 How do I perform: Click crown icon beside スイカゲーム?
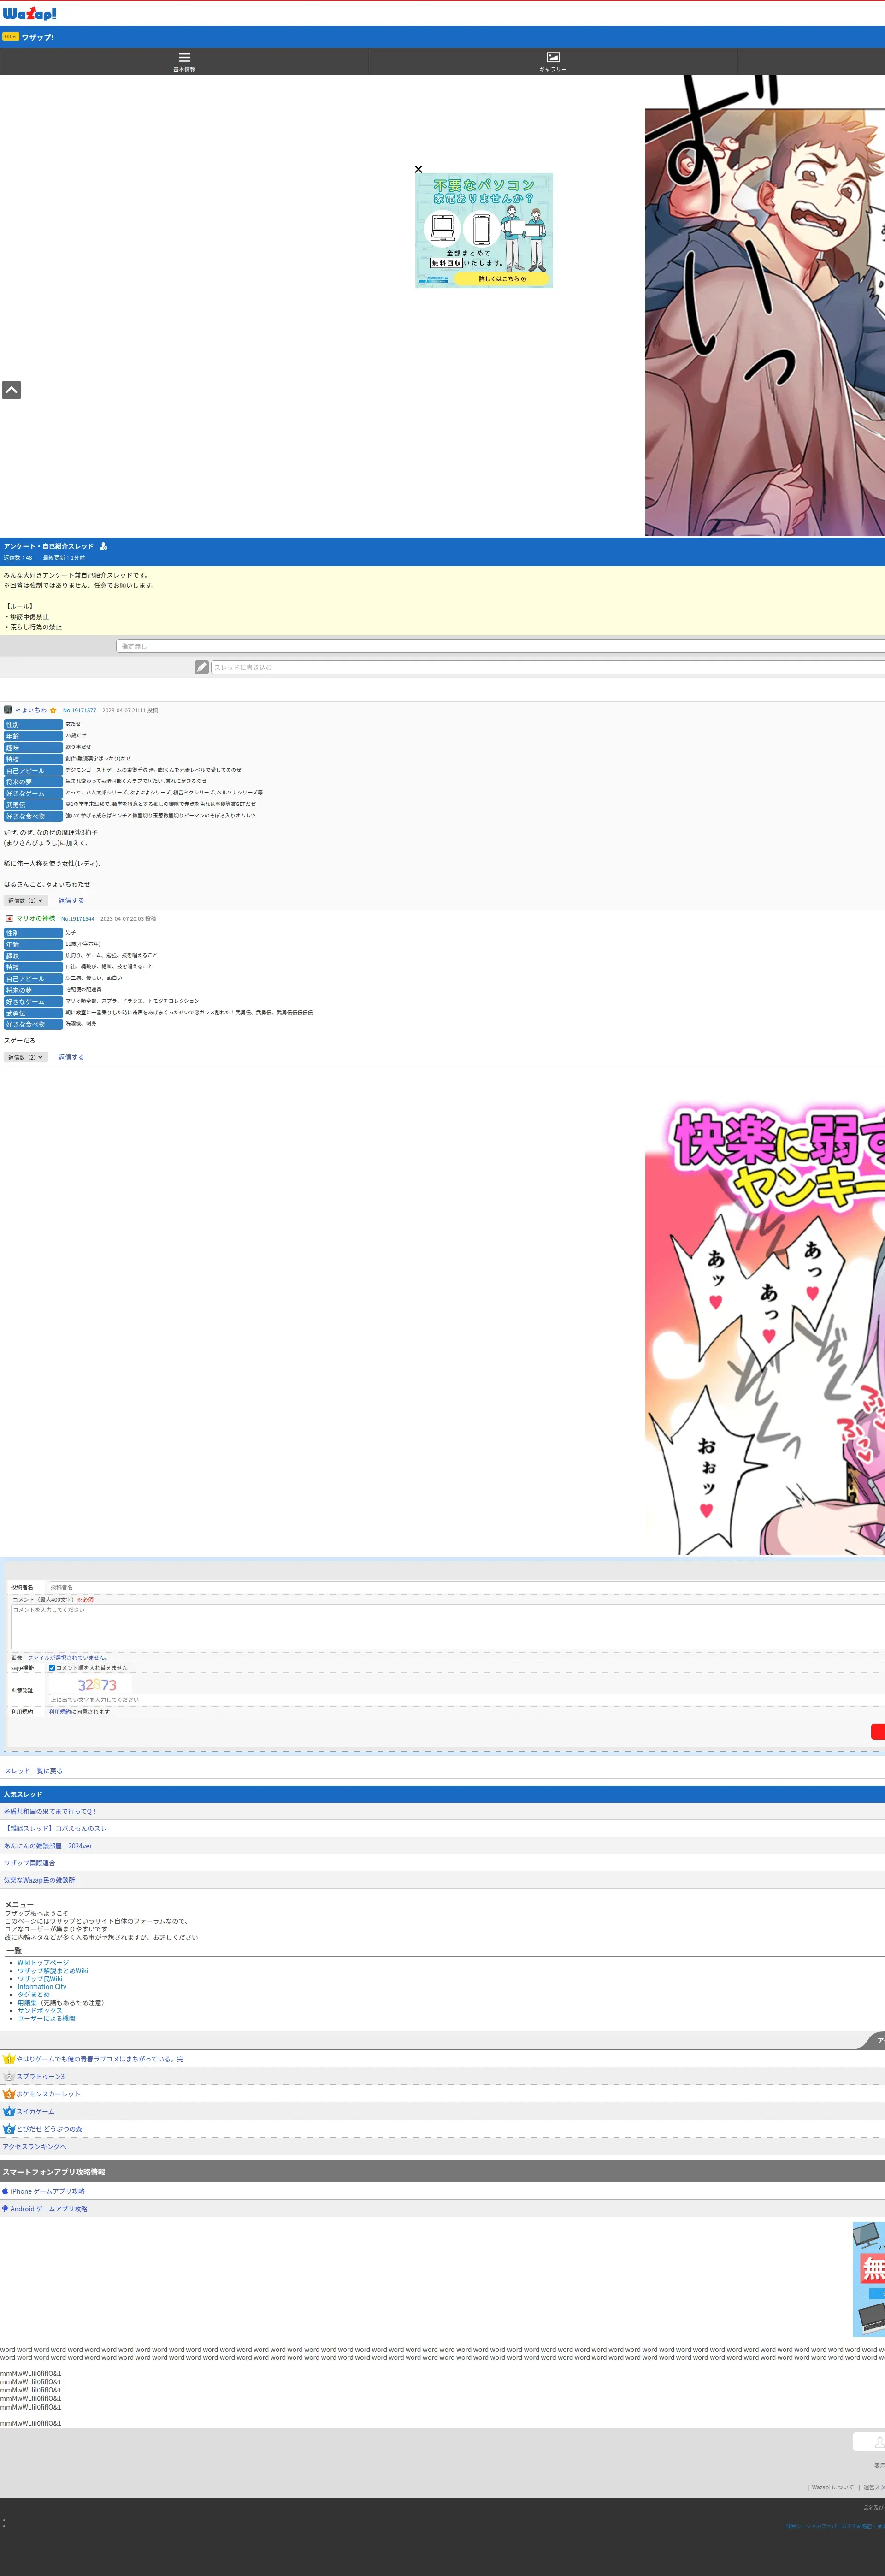click(9, 2111)
